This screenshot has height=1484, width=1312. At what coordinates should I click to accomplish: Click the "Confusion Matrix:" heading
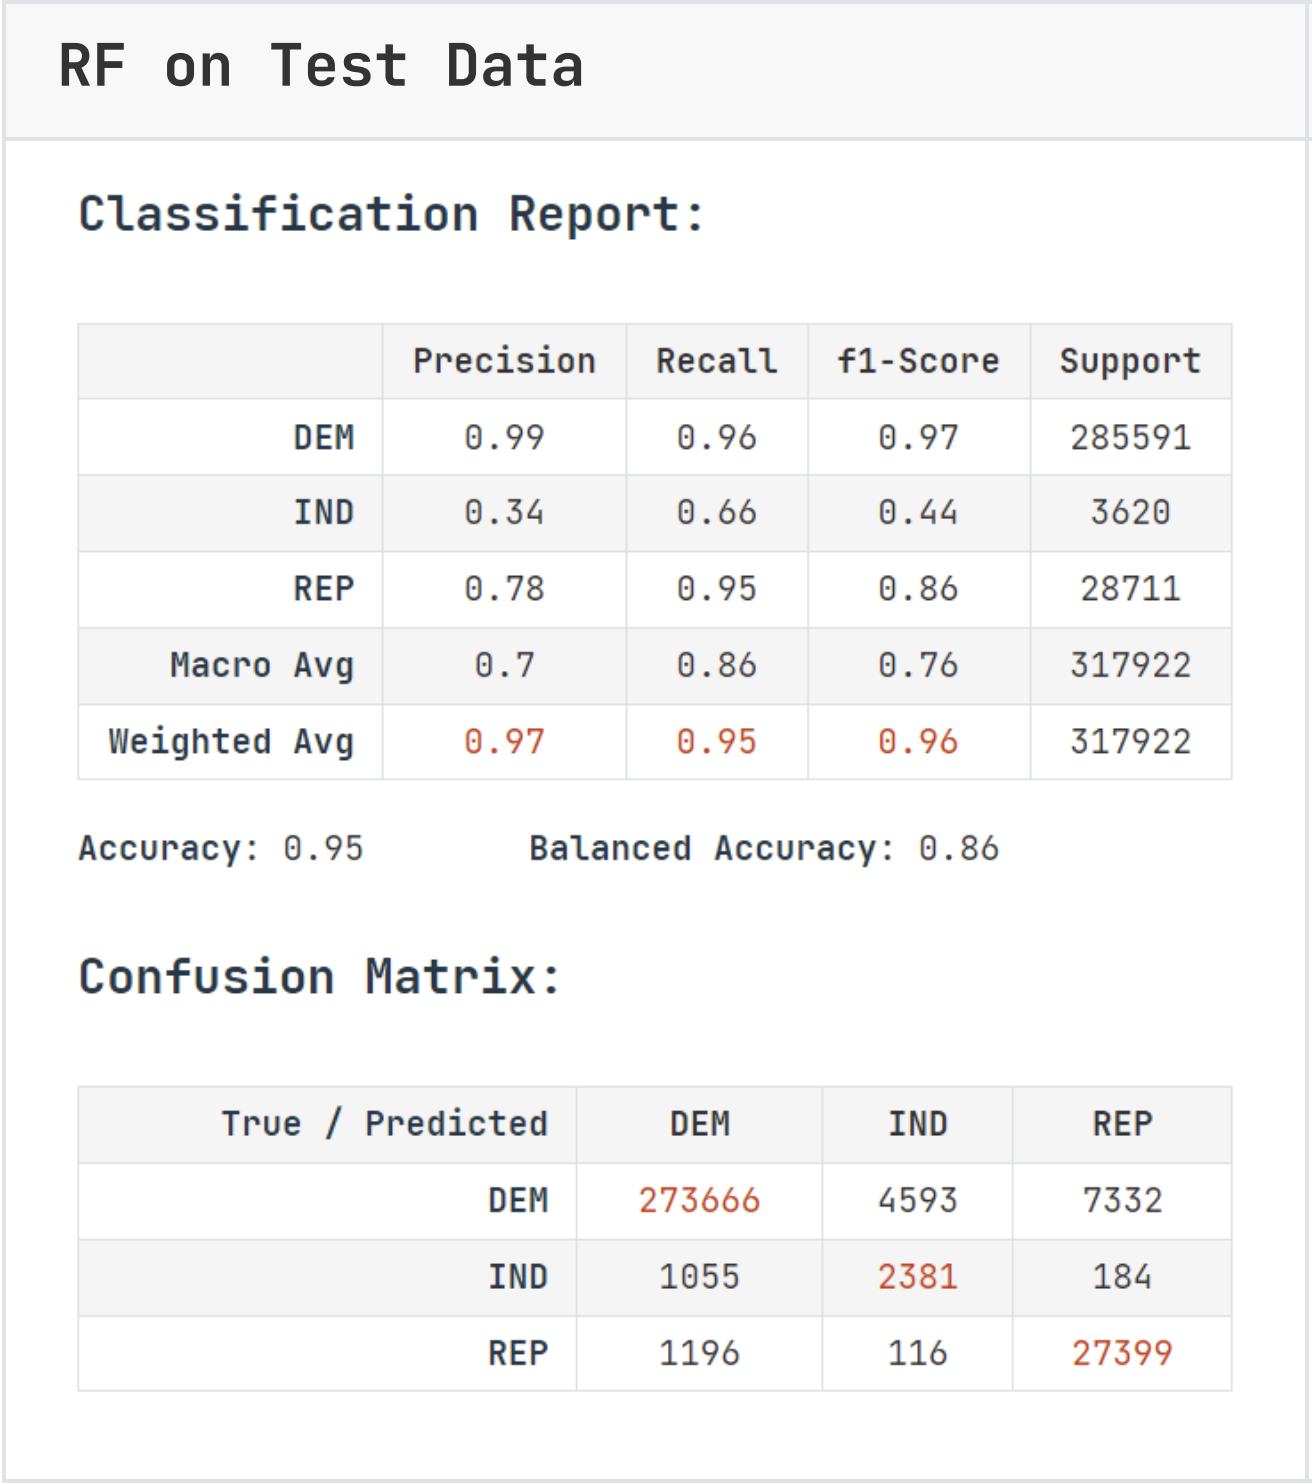[320, 976]
